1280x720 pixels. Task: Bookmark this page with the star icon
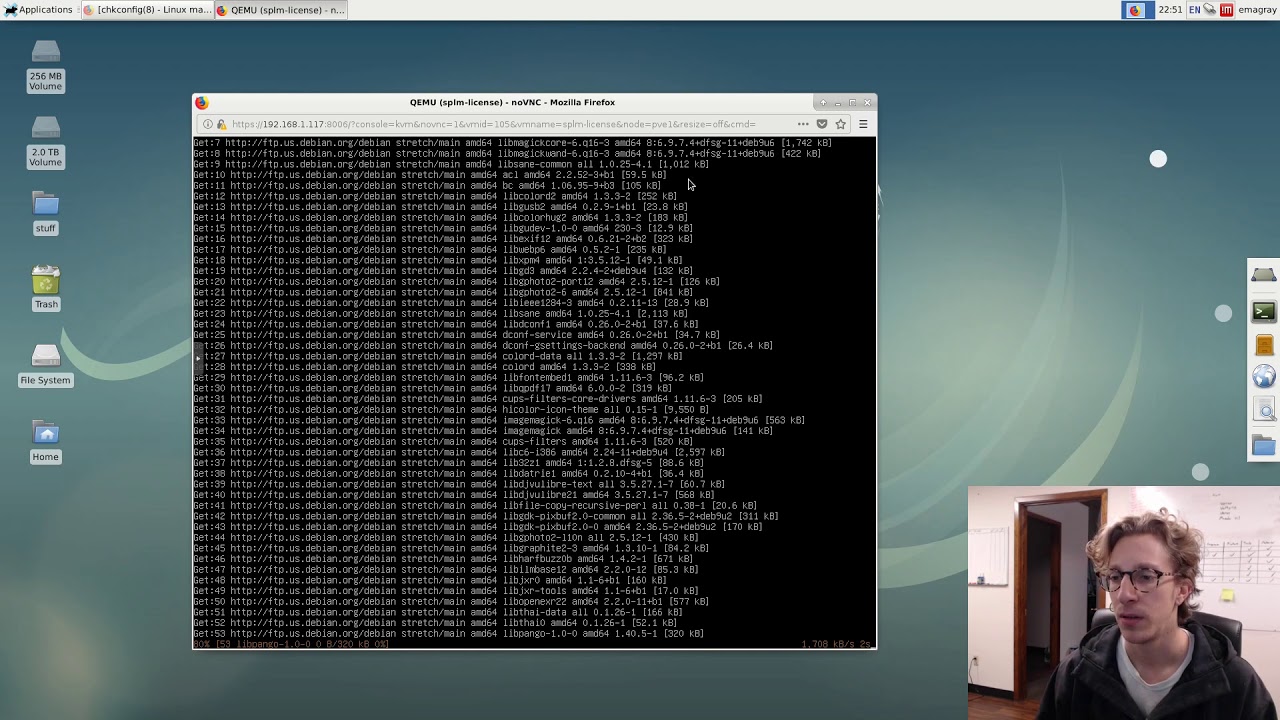(841, 124)
